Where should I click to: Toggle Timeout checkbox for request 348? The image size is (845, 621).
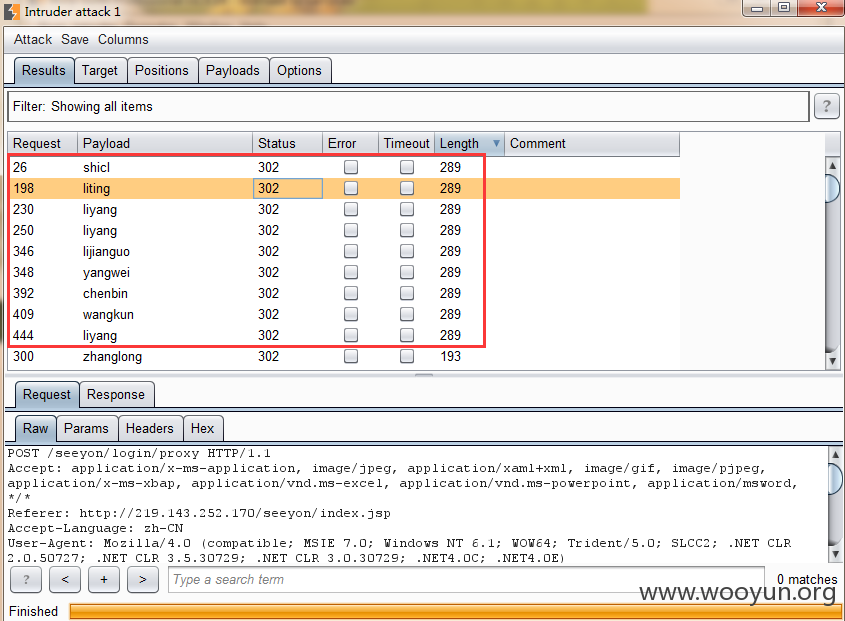tap(407, 272)
